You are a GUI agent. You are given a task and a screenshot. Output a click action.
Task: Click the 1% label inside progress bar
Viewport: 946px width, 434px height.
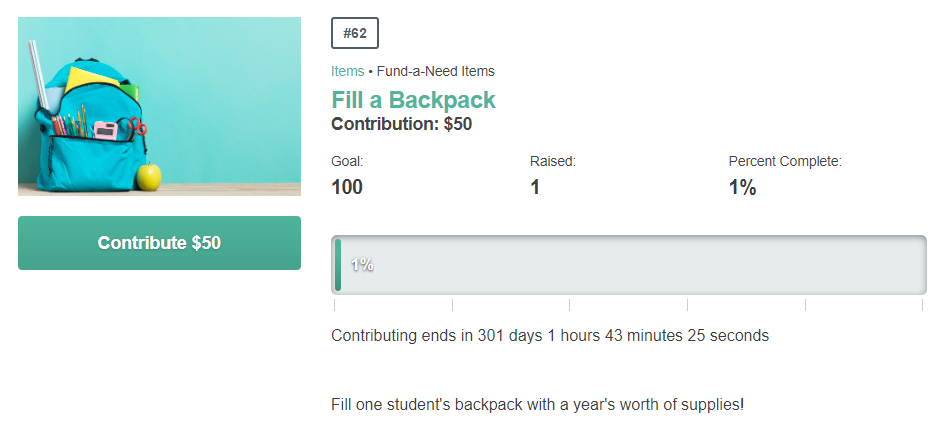[362, 264]
